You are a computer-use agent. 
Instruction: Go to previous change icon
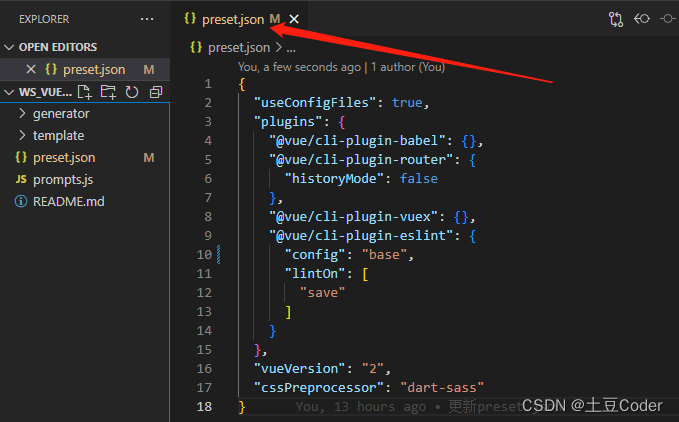[642, 19]
